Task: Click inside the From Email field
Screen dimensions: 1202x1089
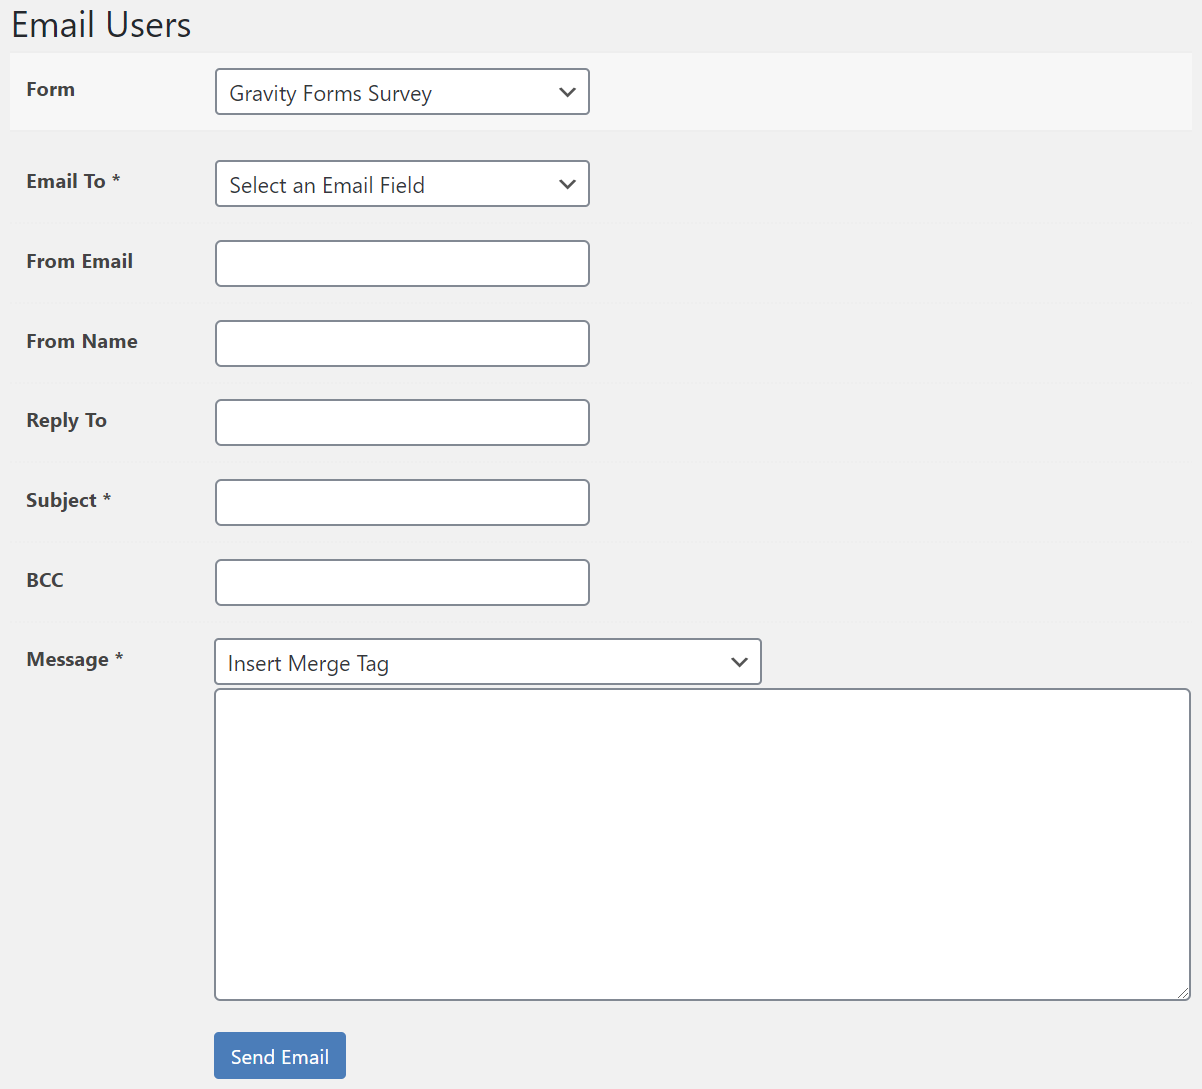Action: pyautogui.click(x=401, y=263)
